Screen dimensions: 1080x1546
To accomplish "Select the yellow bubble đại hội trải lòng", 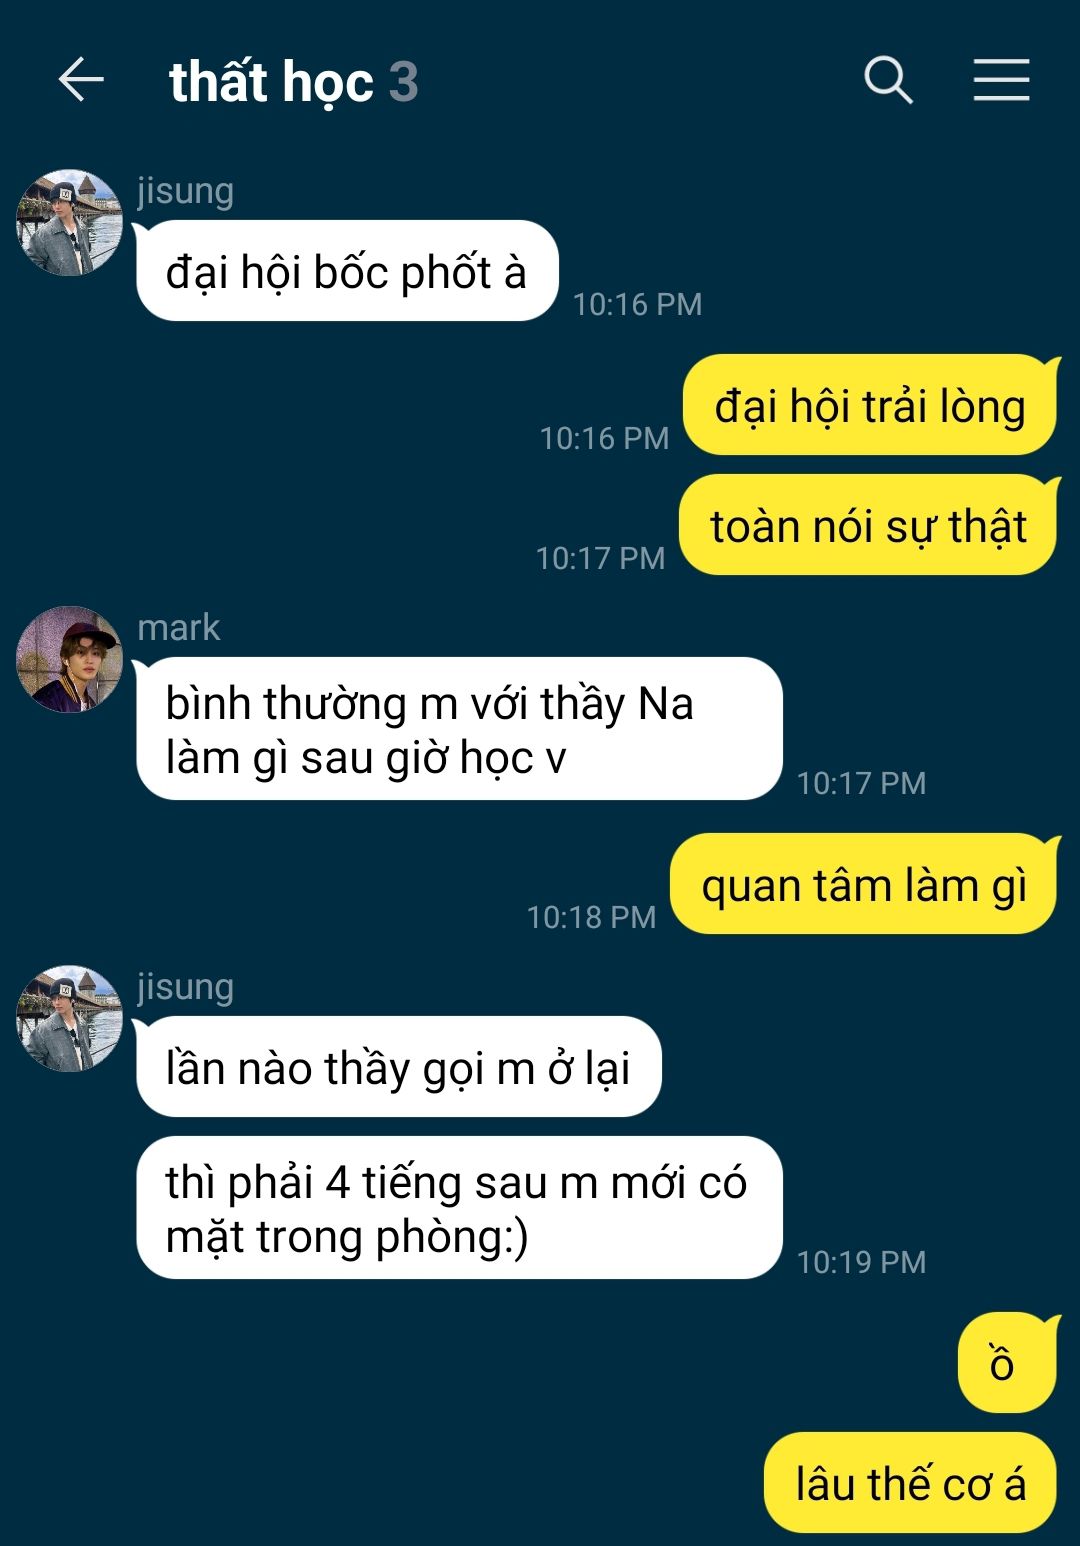I will 870,405.
